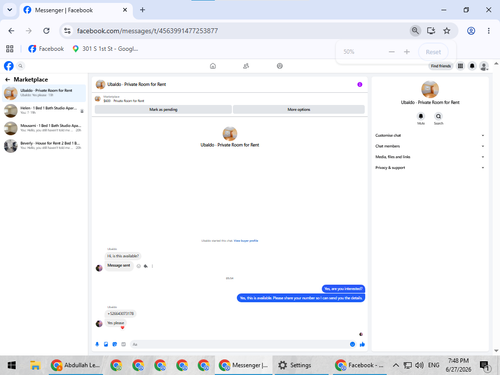Click the phone number message bubble
The width and height of the screenshot is (500, 375).
(x=120, y=314)
